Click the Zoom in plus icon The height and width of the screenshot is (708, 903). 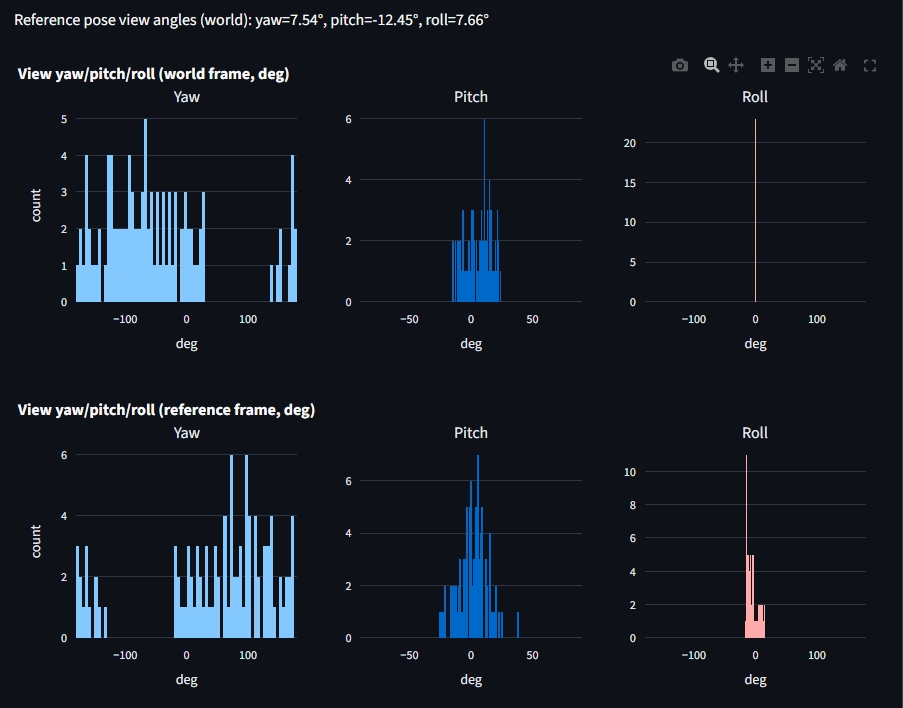click(768, 65)
